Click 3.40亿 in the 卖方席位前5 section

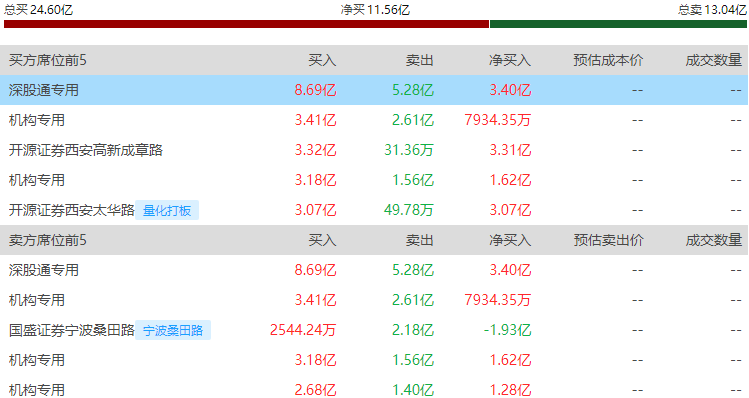click(510, 270)
